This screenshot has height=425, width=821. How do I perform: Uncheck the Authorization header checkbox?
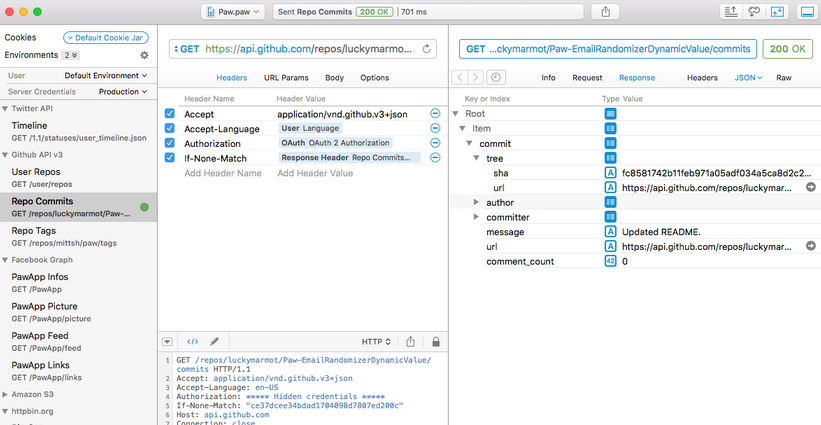tap(170, 143)
